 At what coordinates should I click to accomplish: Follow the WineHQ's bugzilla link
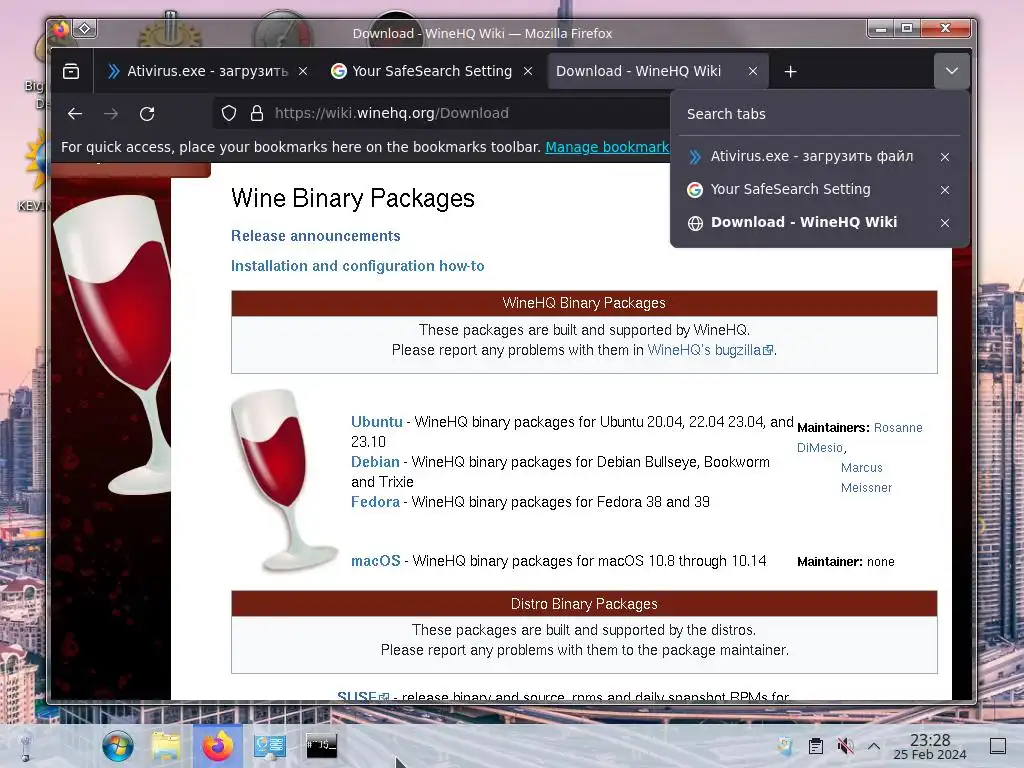pyautogui.click(x=710, y=350)
